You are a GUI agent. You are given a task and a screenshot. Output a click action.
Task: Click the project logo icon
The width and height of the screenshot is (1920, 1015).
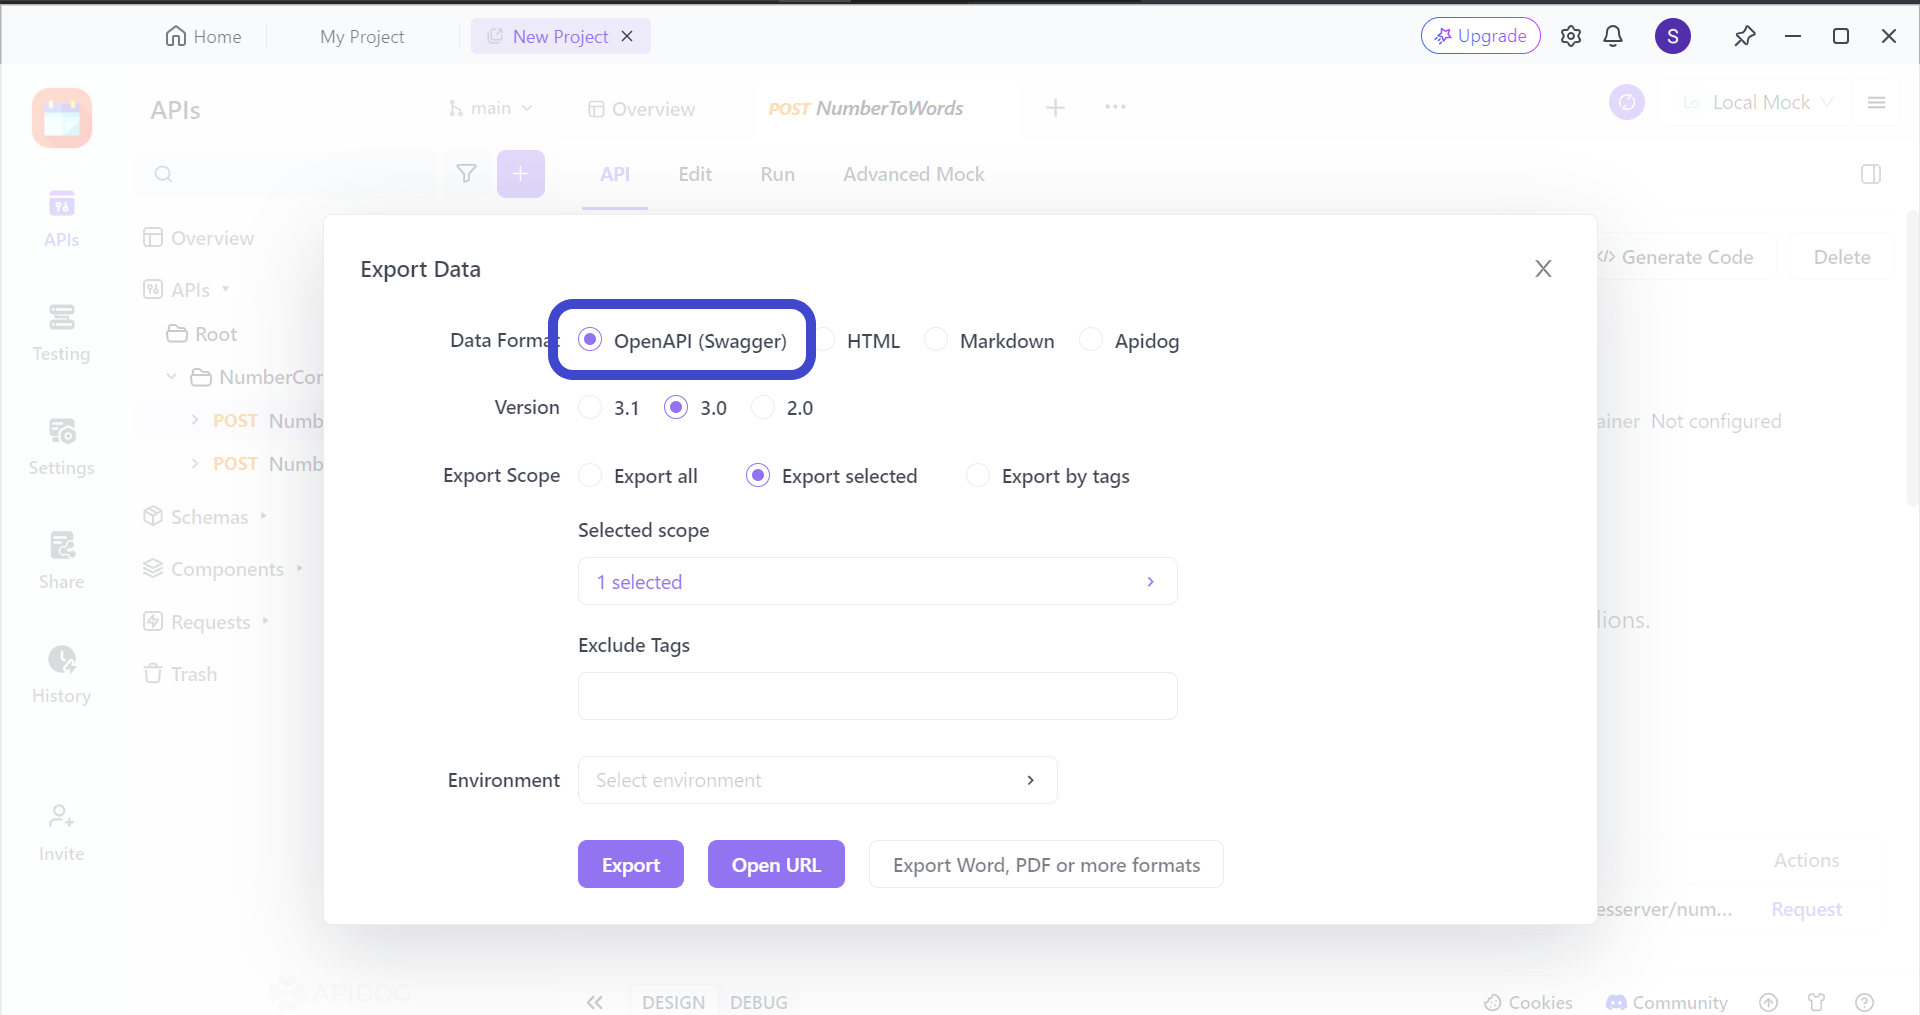pyautogui.click(x=62, y=118)
